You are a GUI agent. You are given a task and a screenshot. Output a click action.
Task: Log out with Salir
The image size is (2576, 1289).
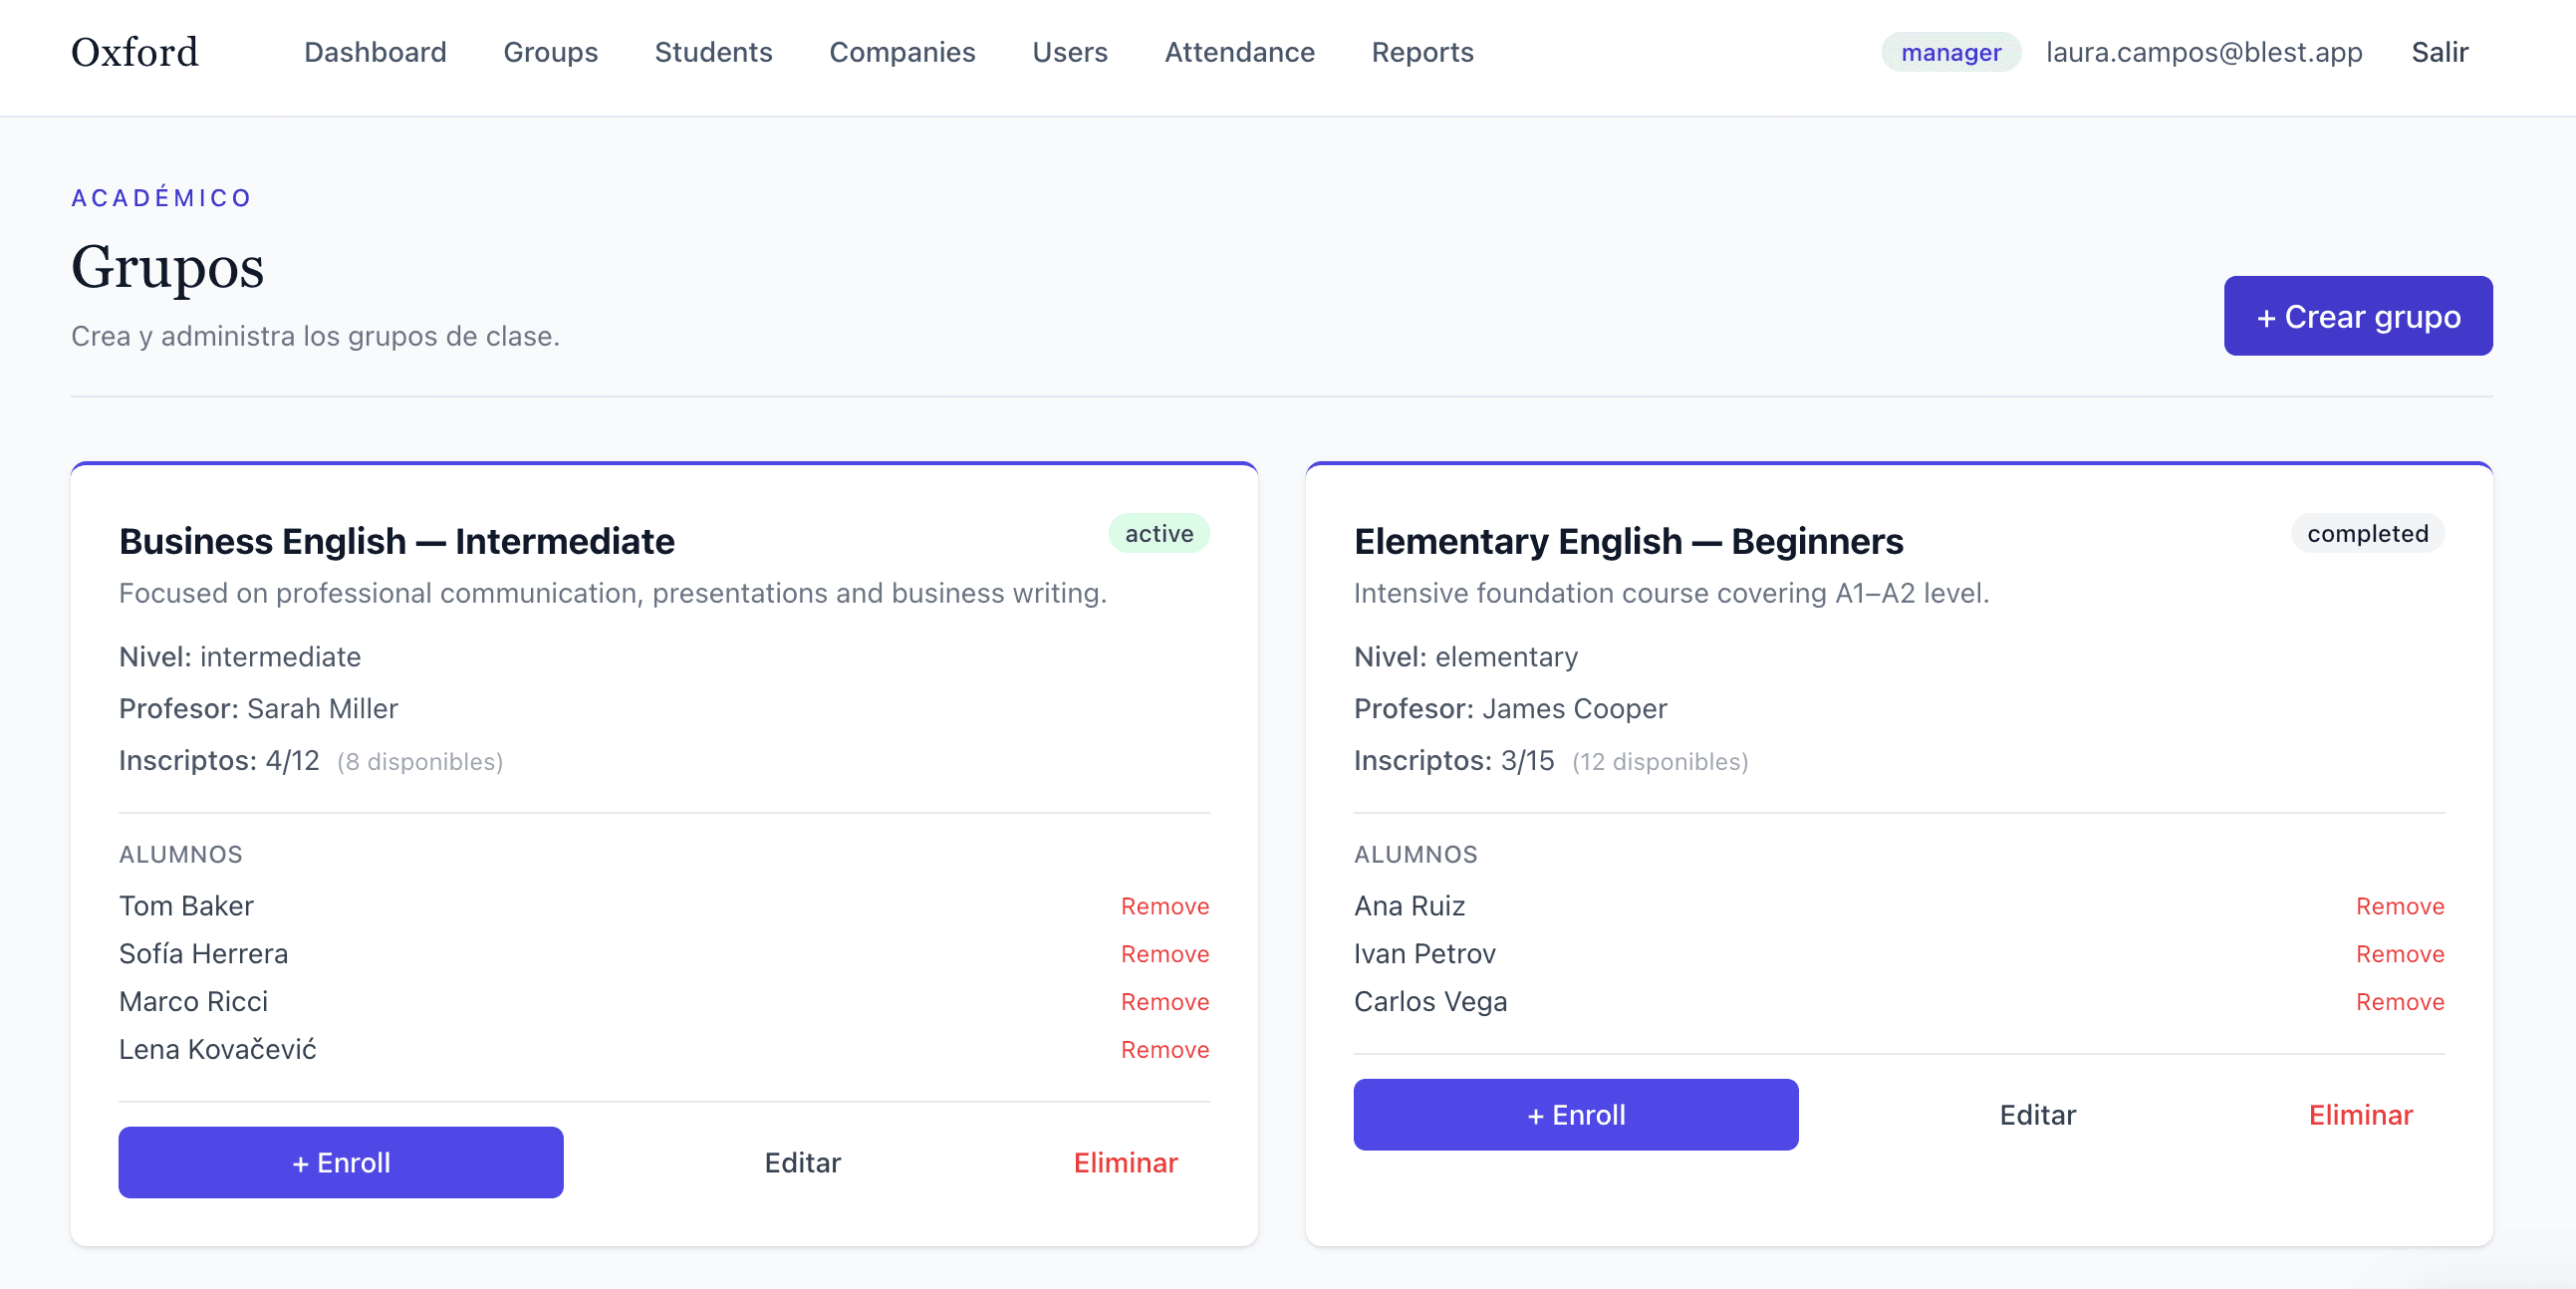point(2439,52)
